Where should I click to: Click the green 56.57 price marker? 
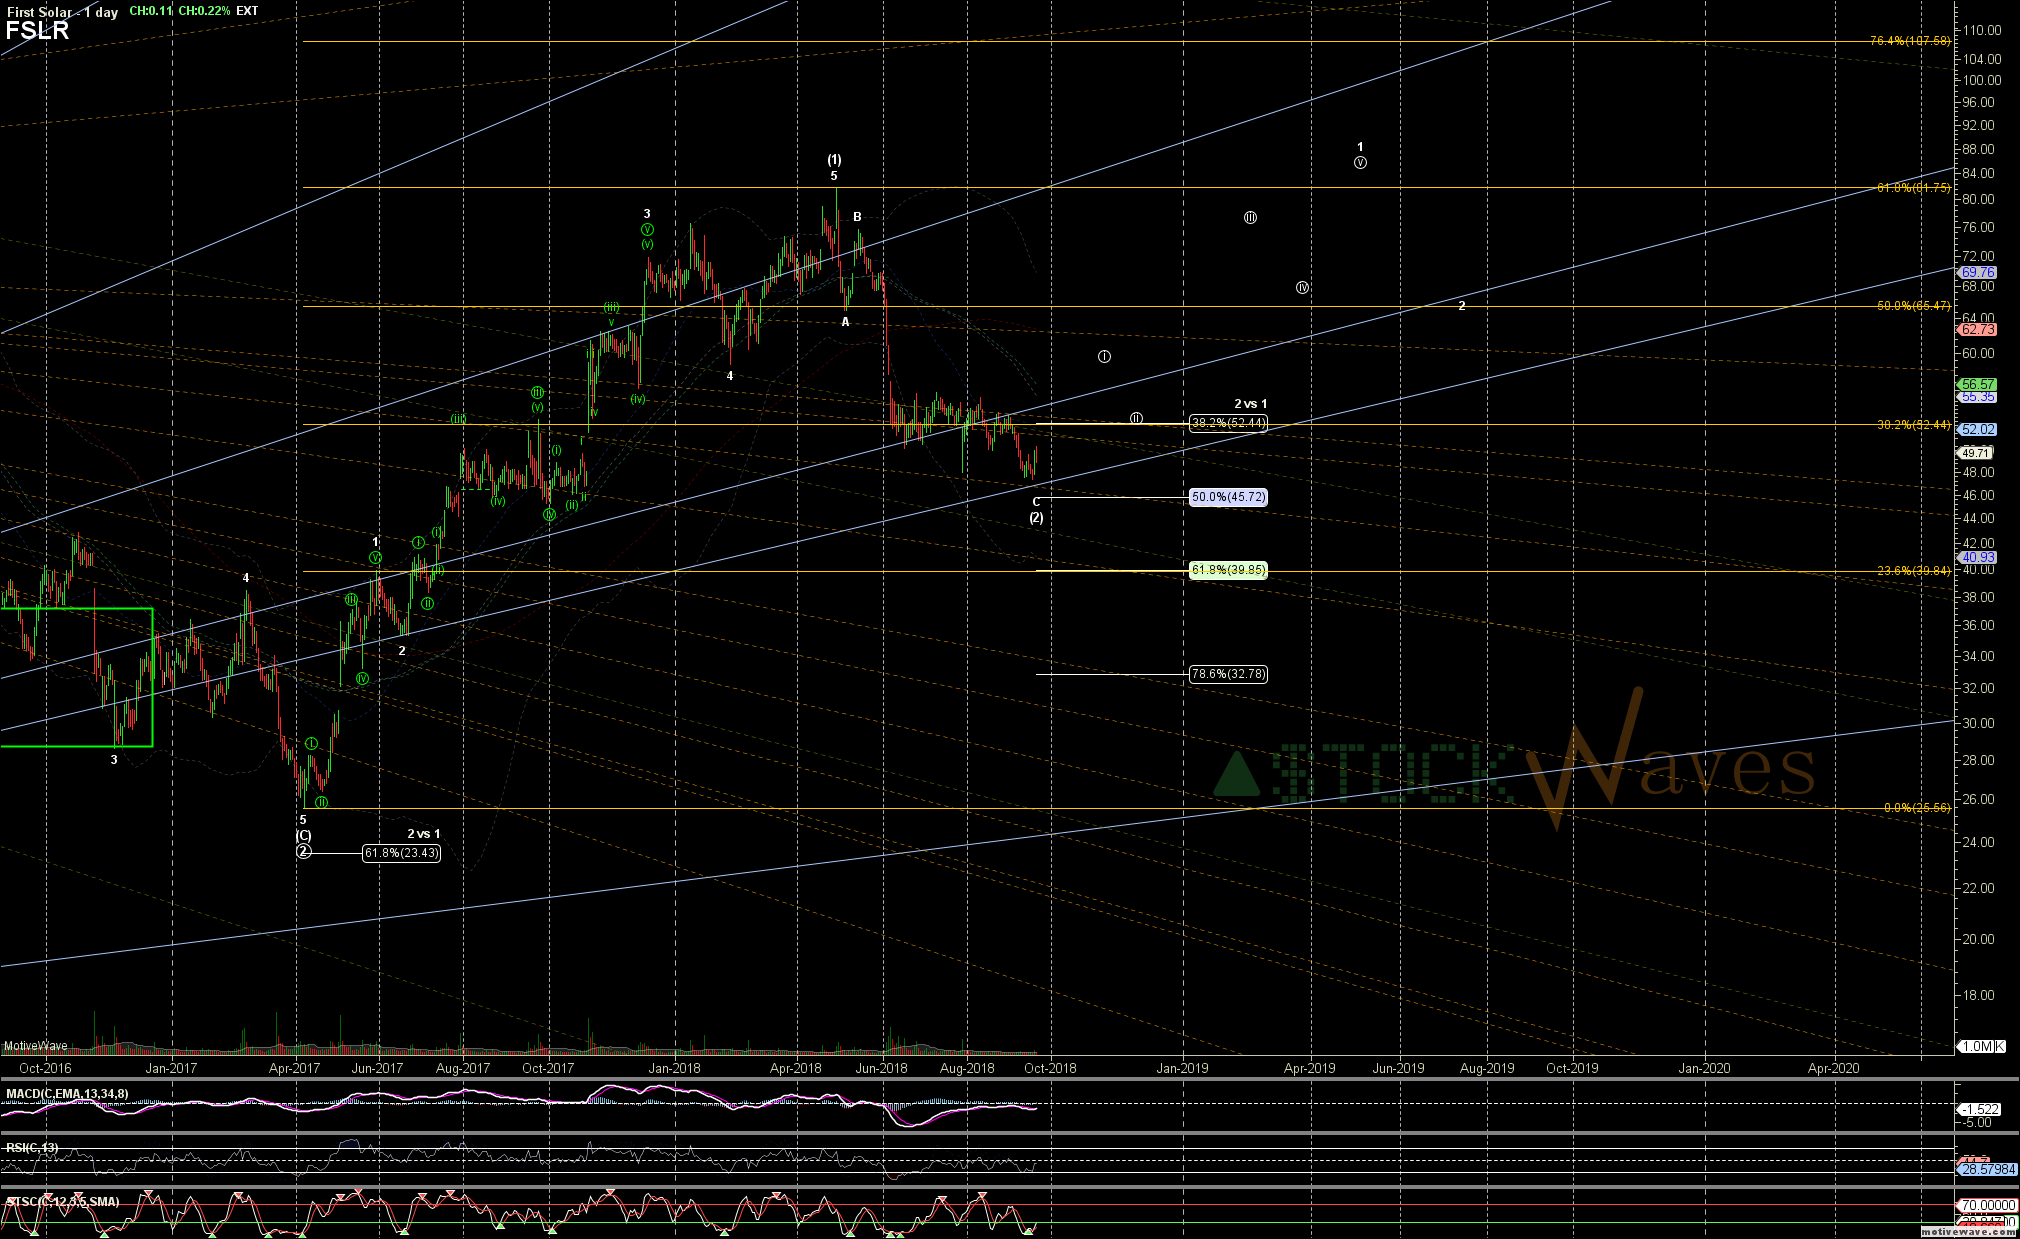(1977, 384)
